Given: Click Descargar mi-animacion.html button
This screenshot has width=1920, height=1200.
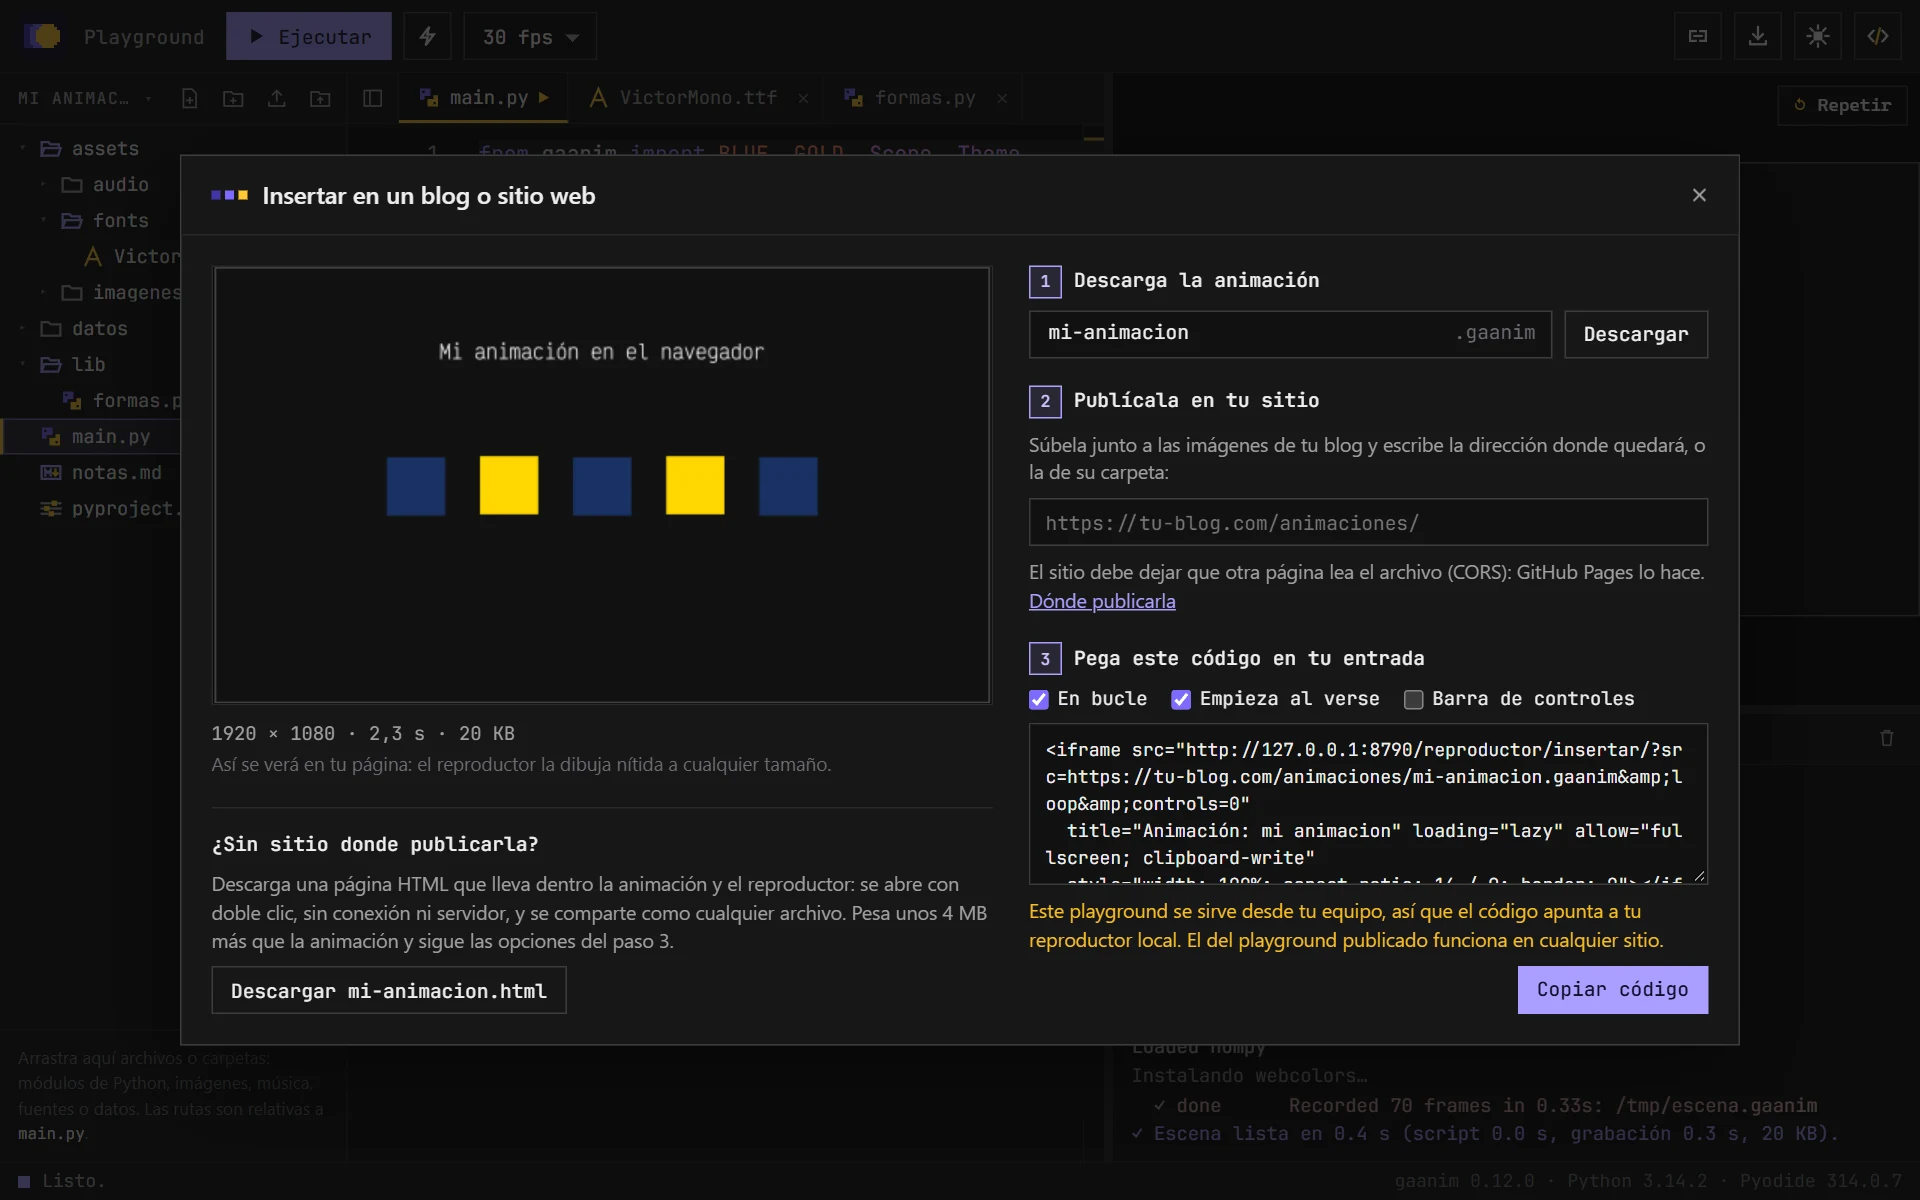Looking at the screenshot, I should tap(389, 990).
